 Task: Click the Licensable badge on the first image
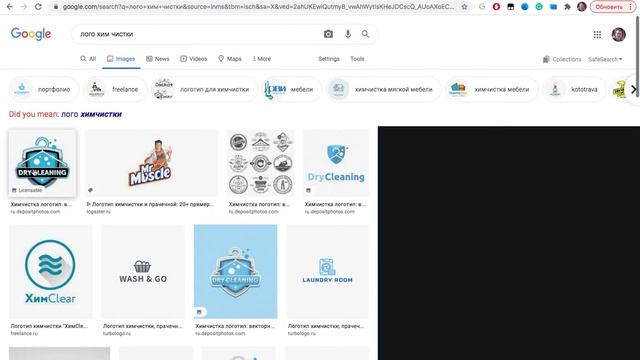27,190
